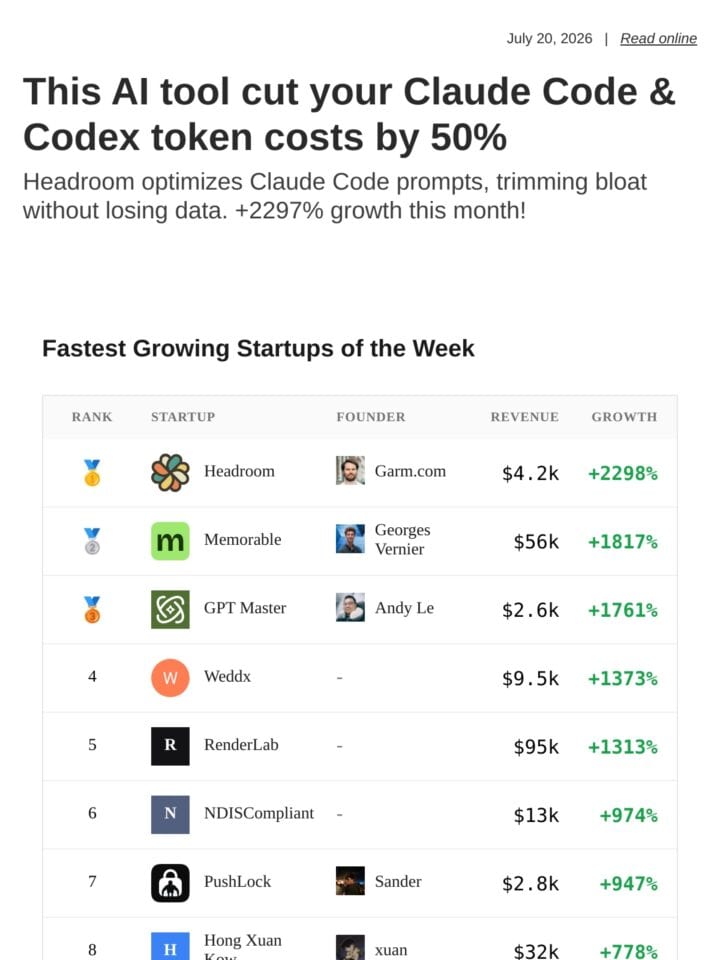Open Garm.com founder avatar photo
Viewport: 720px width, 960px height.
[350, 470]
